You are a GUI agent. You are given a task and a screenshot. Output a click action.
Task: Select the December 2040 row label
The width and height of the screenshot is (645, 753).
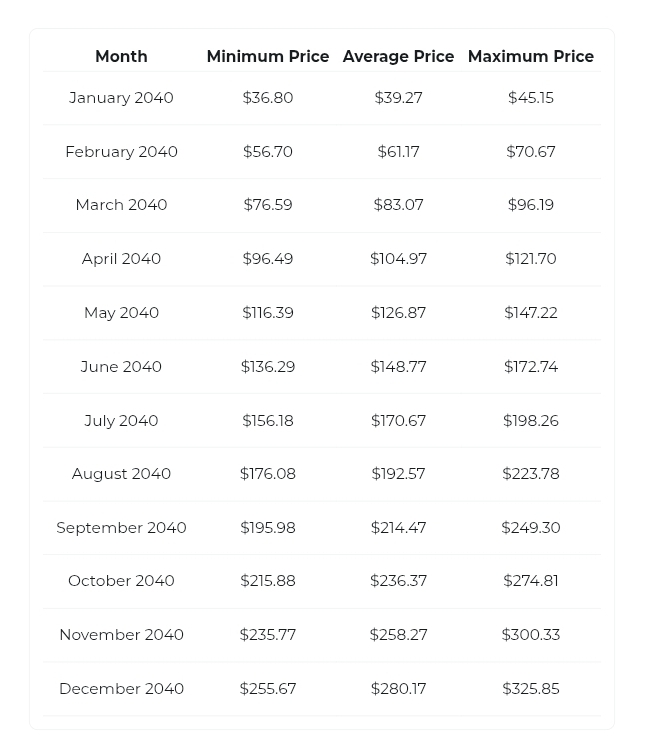[121, 688]
